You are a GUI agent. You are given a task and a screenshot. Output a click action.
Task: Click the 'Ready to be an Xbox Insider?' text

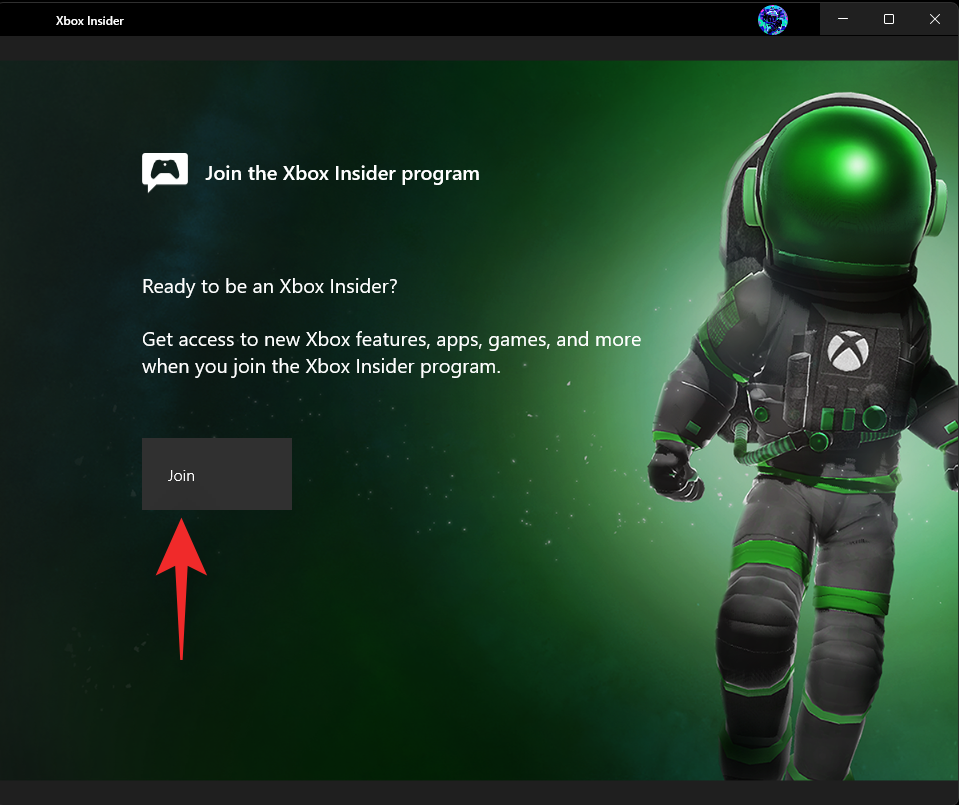pos(269,286)
